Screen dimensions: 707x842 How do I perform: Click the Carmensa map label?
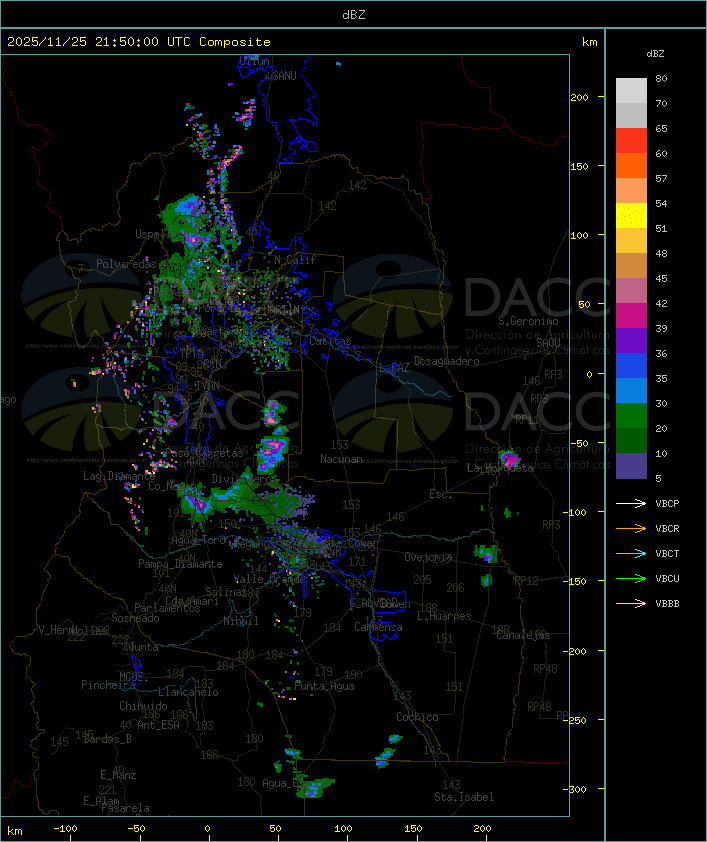pos(378,627)
